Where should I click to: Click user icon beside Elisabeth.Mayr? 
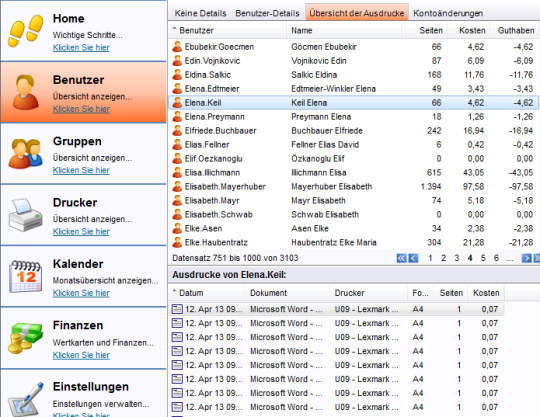(x=177, y=200)
